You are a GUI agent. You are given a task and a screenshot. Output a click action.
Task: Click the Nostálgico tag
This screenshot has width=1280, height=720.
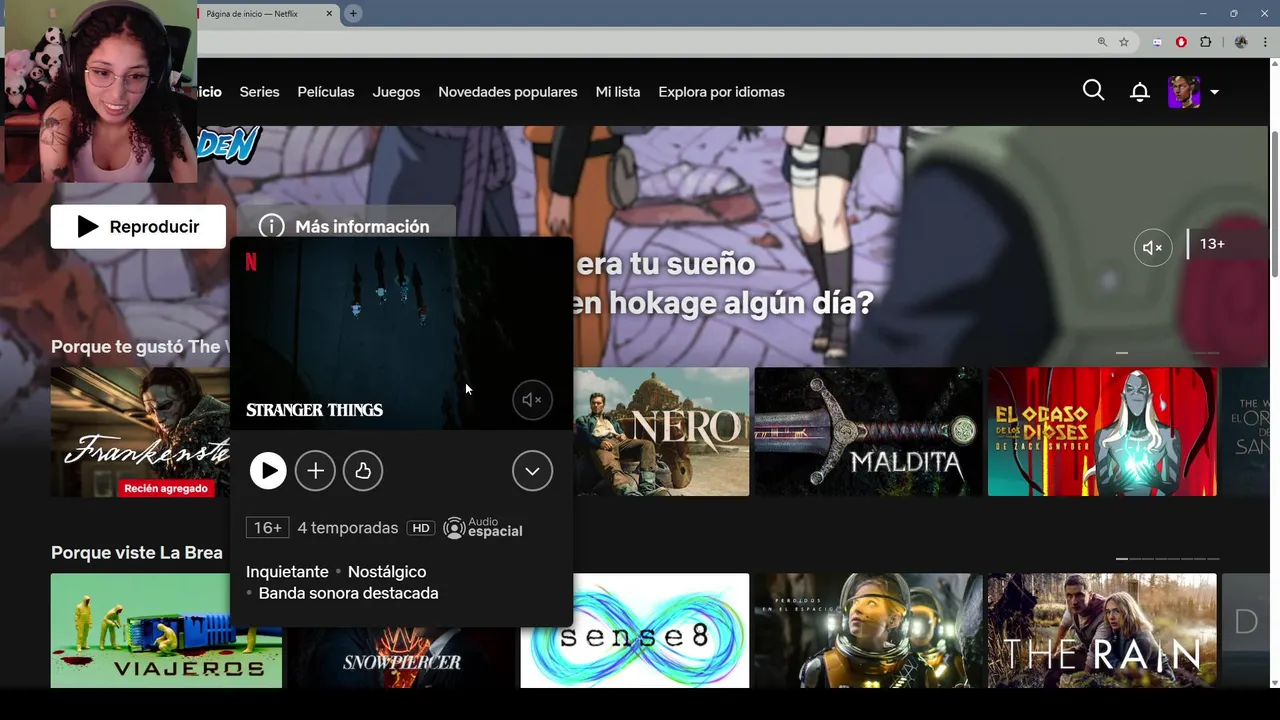click(x=387, y=572)
